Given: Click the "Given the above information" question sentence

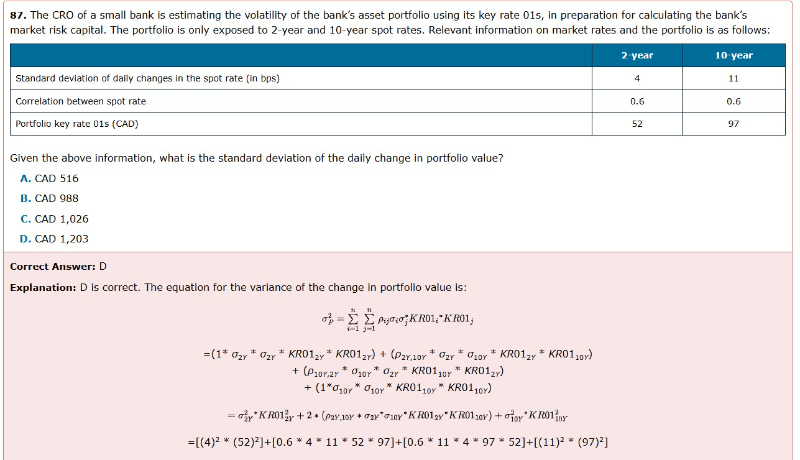Looking at the screenshot, I should [255, 158].
